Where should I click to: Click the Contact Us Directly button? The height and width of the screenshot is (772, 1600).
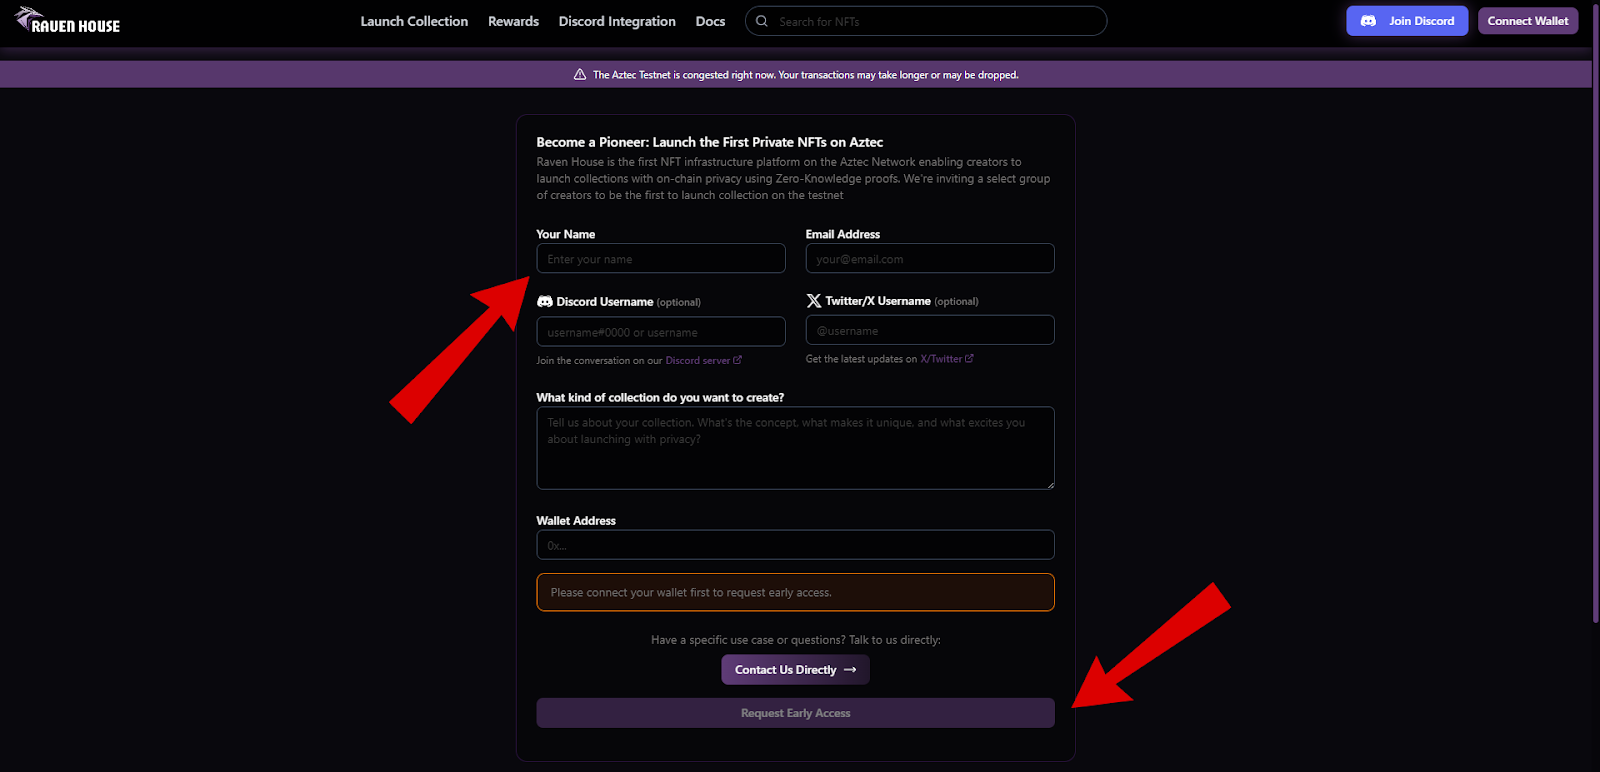pyautogui.click(x=795, y=670)
